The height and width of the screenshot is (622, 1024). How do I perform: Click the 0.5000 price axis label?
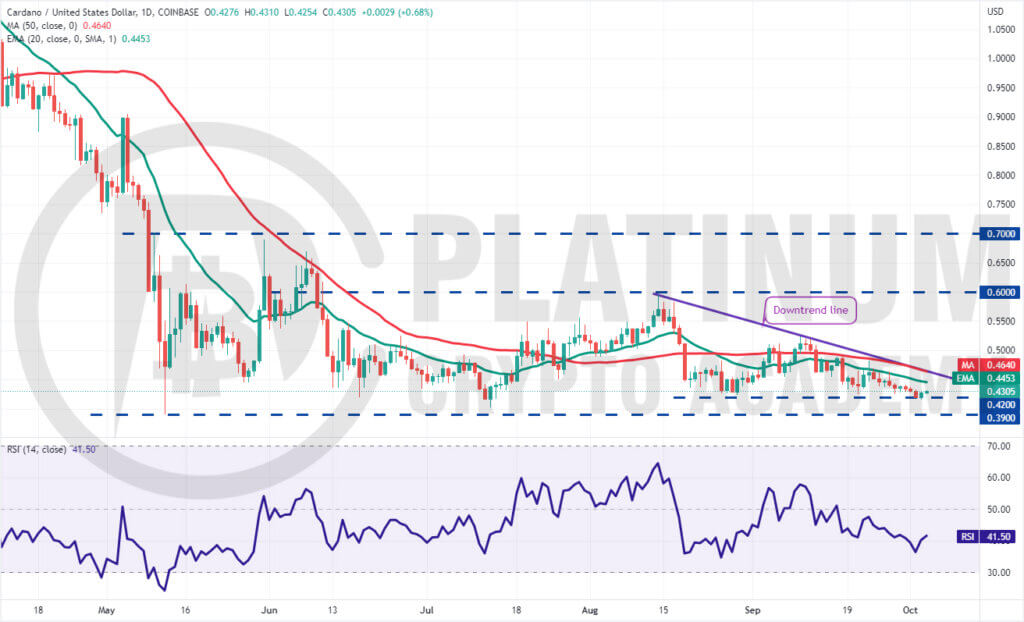[x=1000, y=351]
